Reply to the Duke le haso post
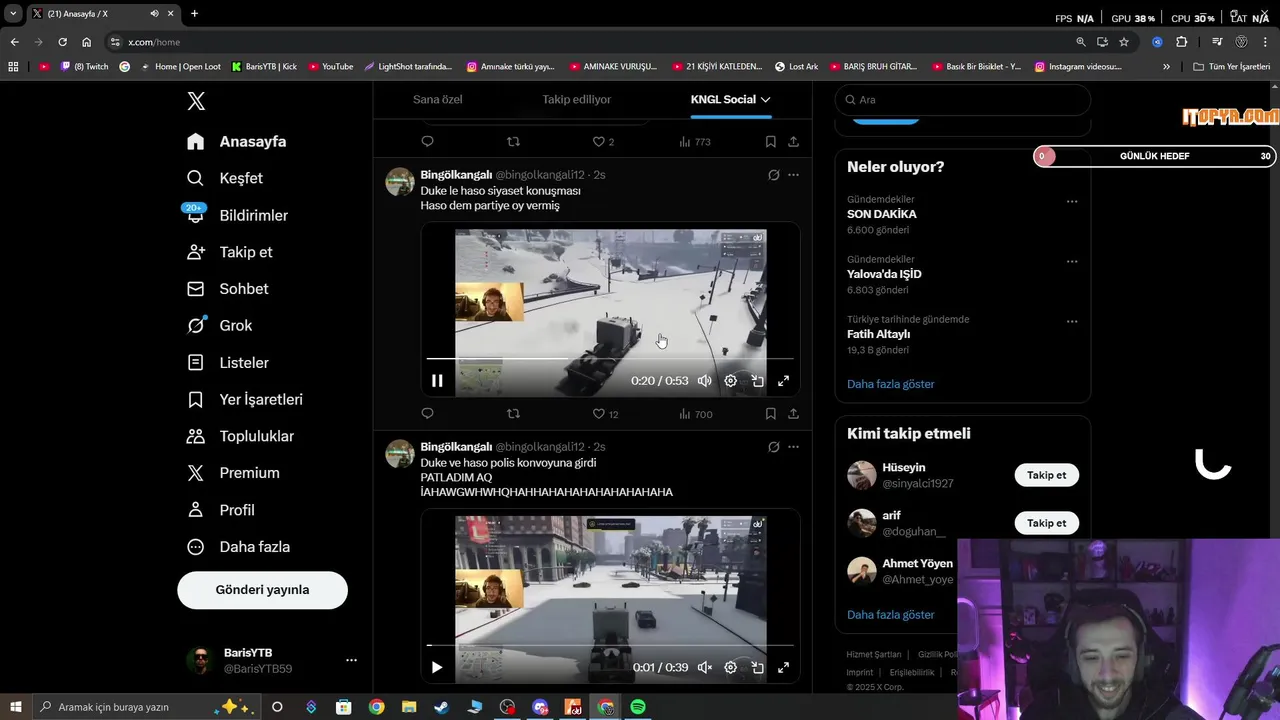This screenshot has width=1280, height=720. tap(427, 414)
